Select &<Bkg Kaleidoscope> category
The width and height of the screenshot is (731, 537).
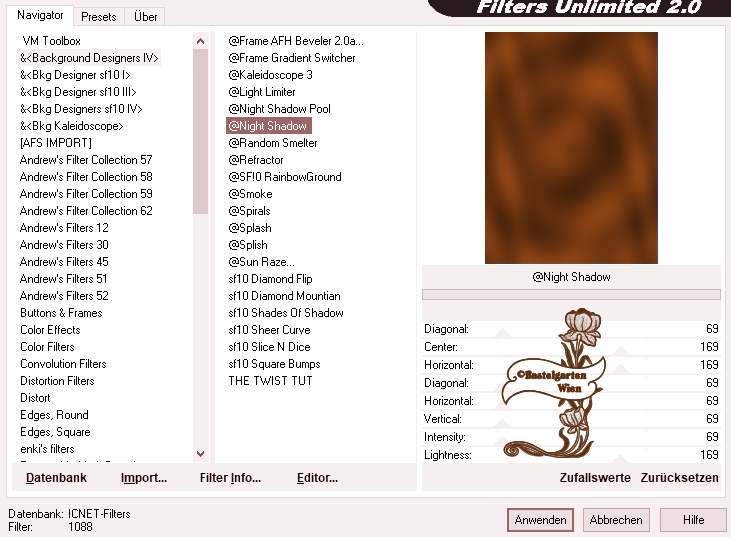click(71, 126)
